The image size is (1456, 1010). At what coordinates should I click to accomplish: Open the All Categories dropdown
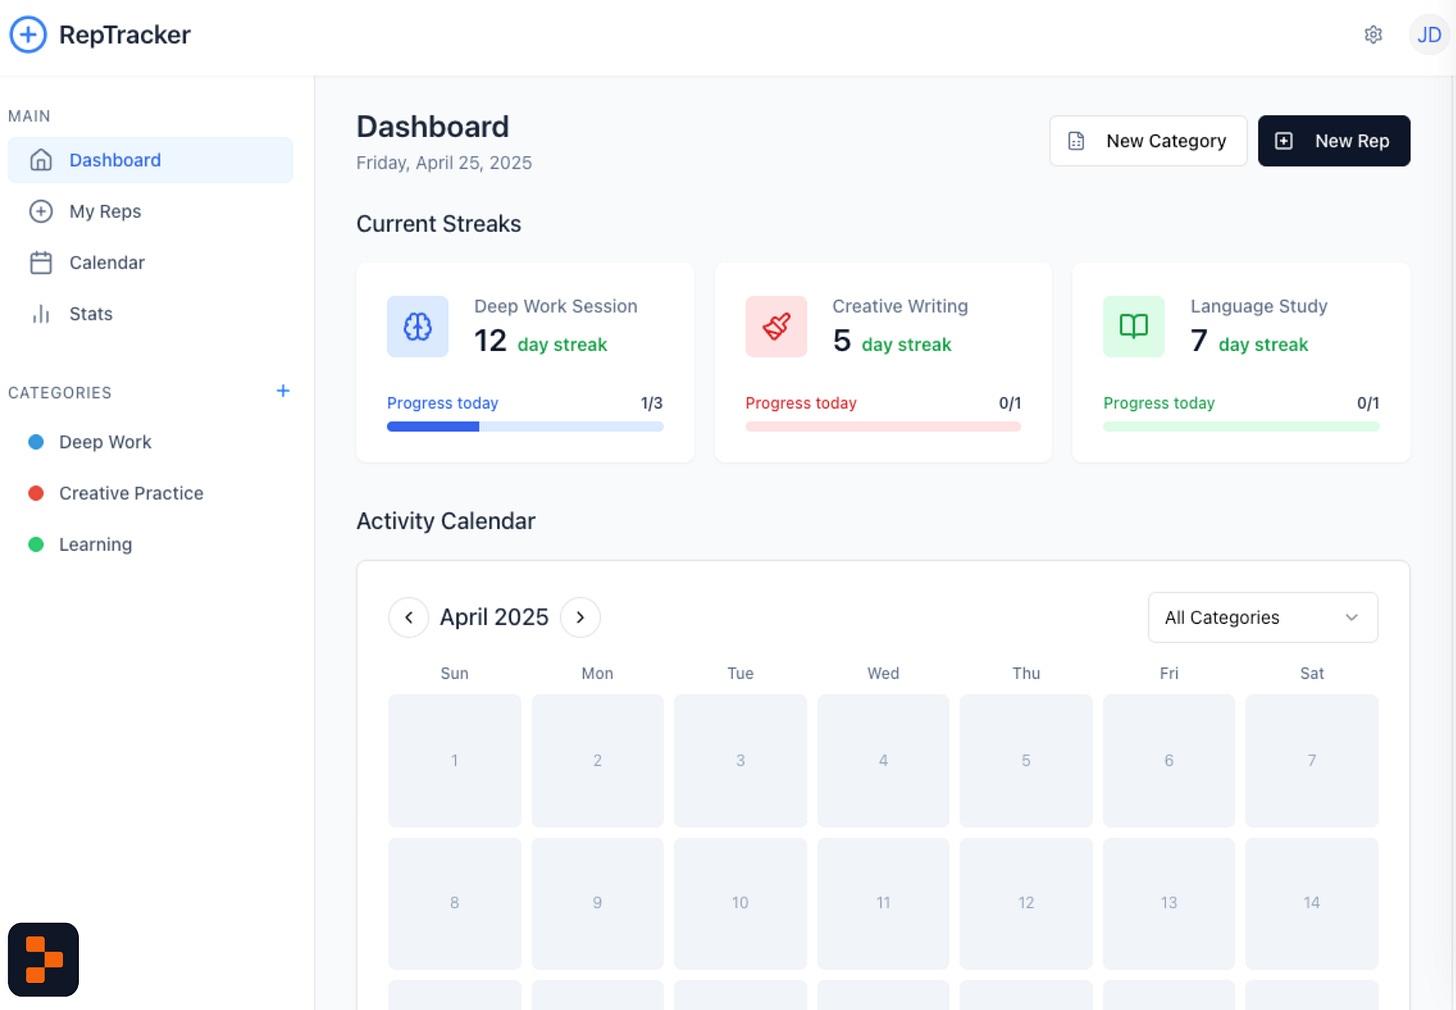(x=1263, y=617)
